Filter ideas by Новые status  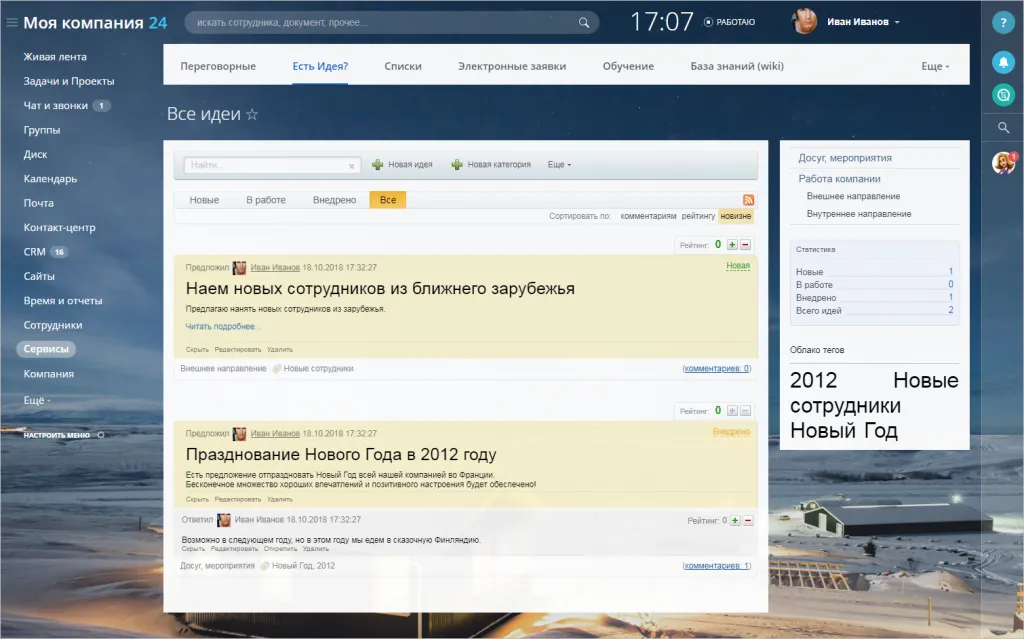coord(204,200)
